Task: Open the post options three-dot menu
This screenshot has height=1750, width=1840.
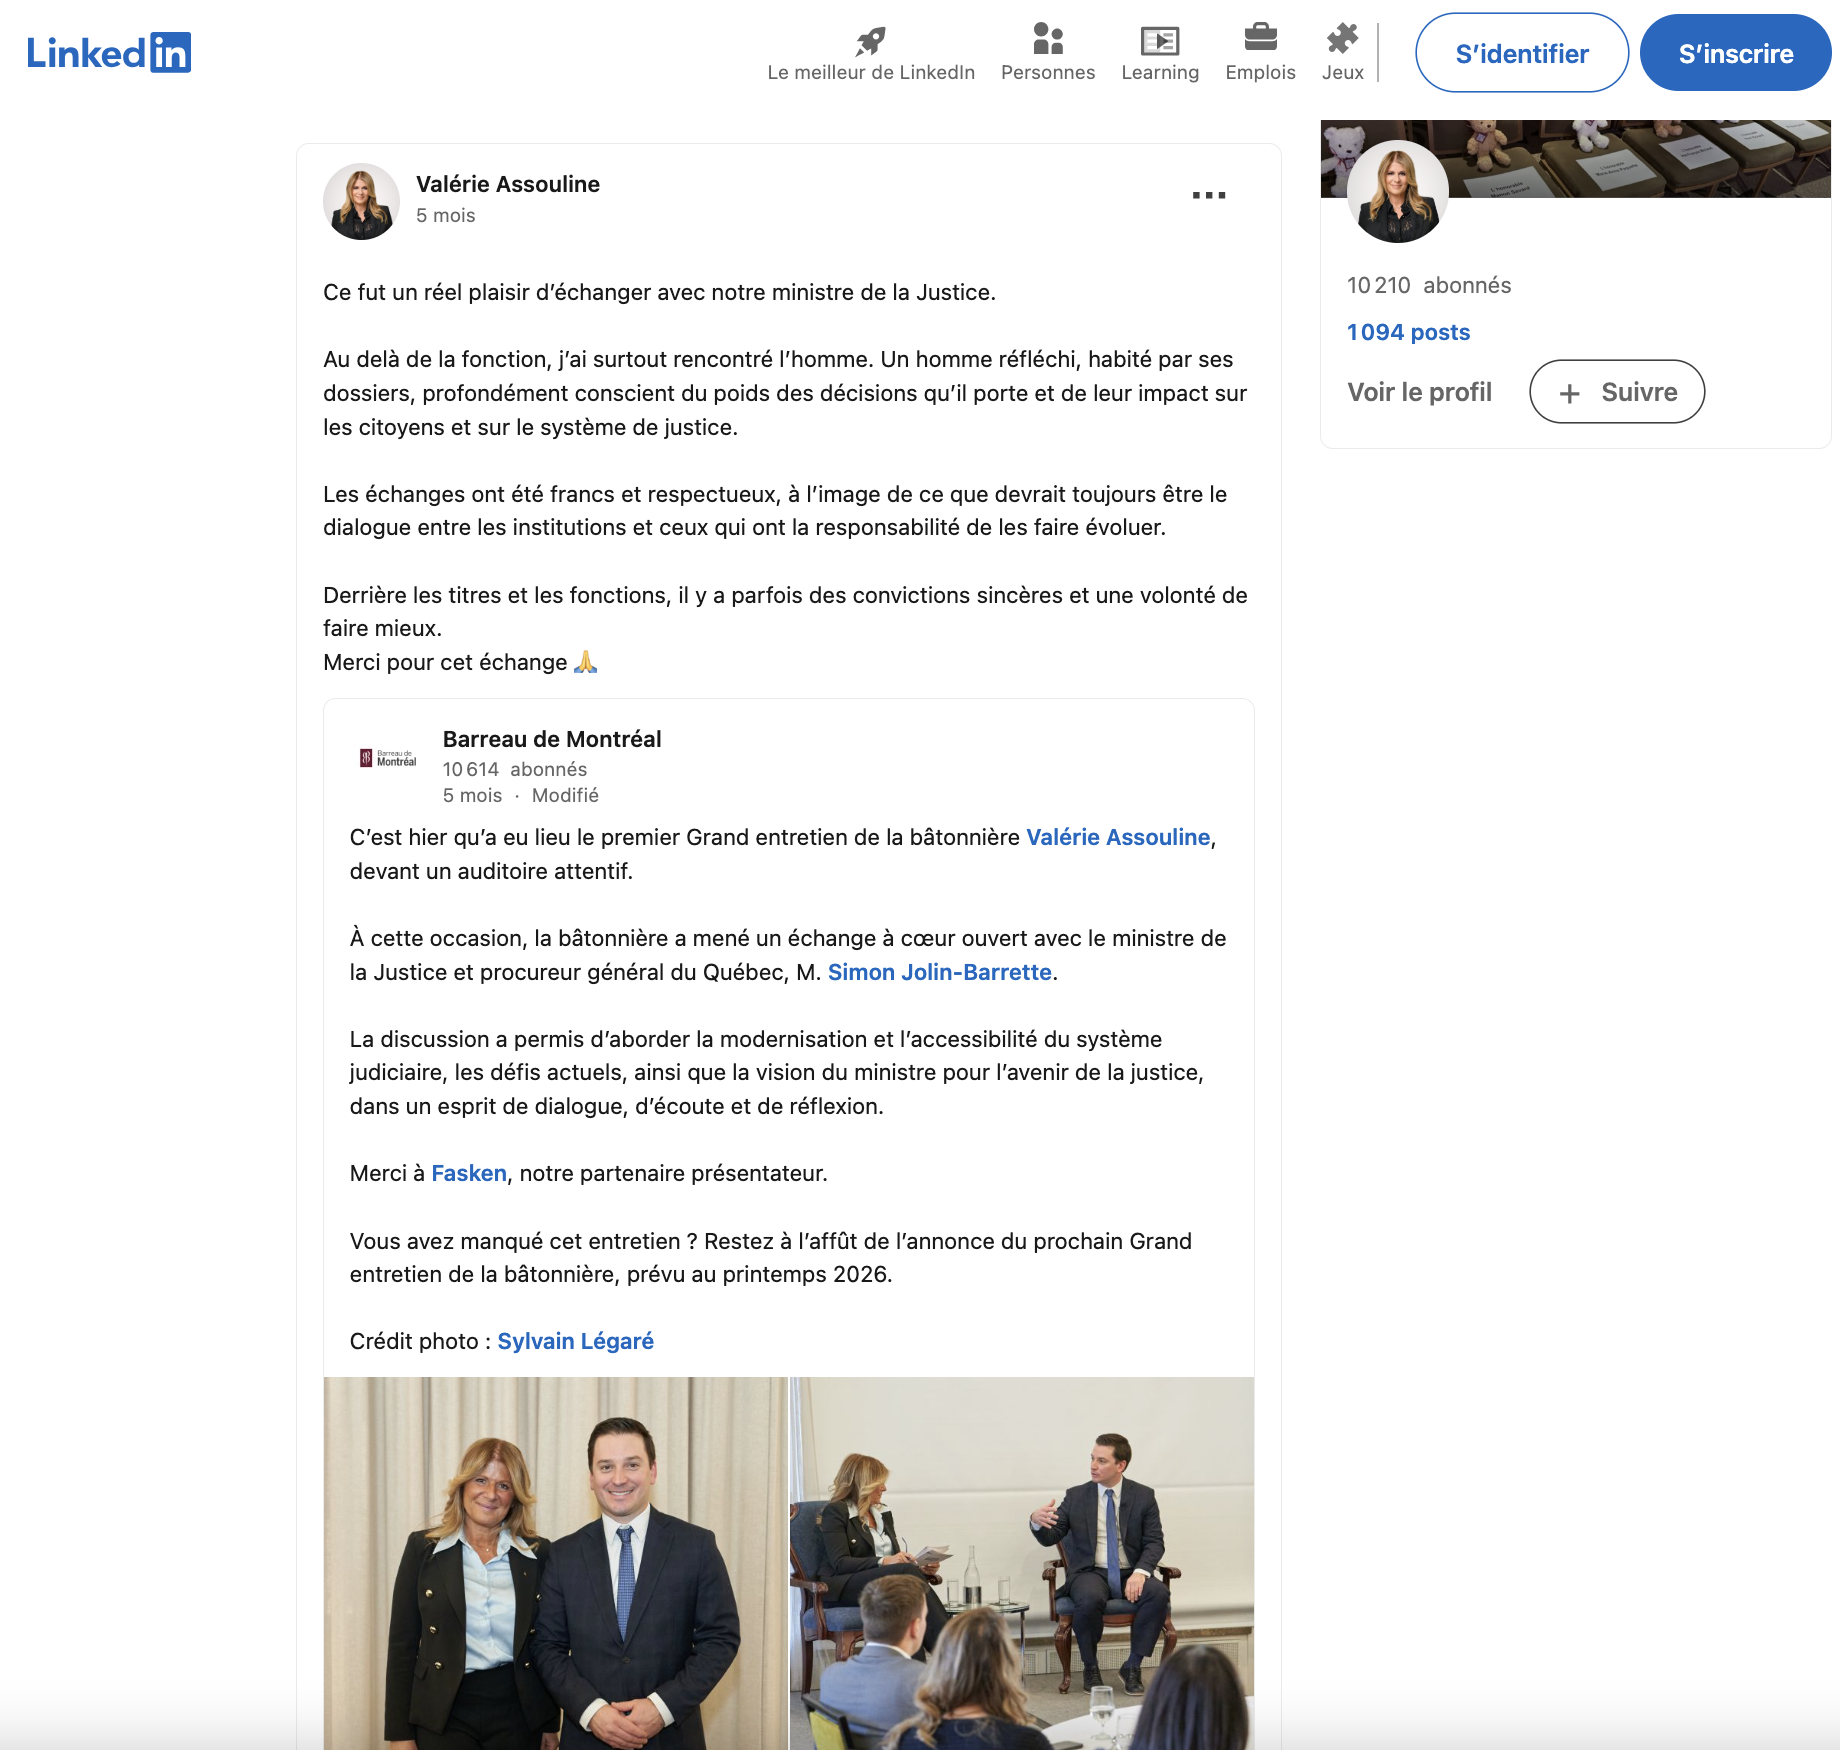Action: (x=1209, y=195)
